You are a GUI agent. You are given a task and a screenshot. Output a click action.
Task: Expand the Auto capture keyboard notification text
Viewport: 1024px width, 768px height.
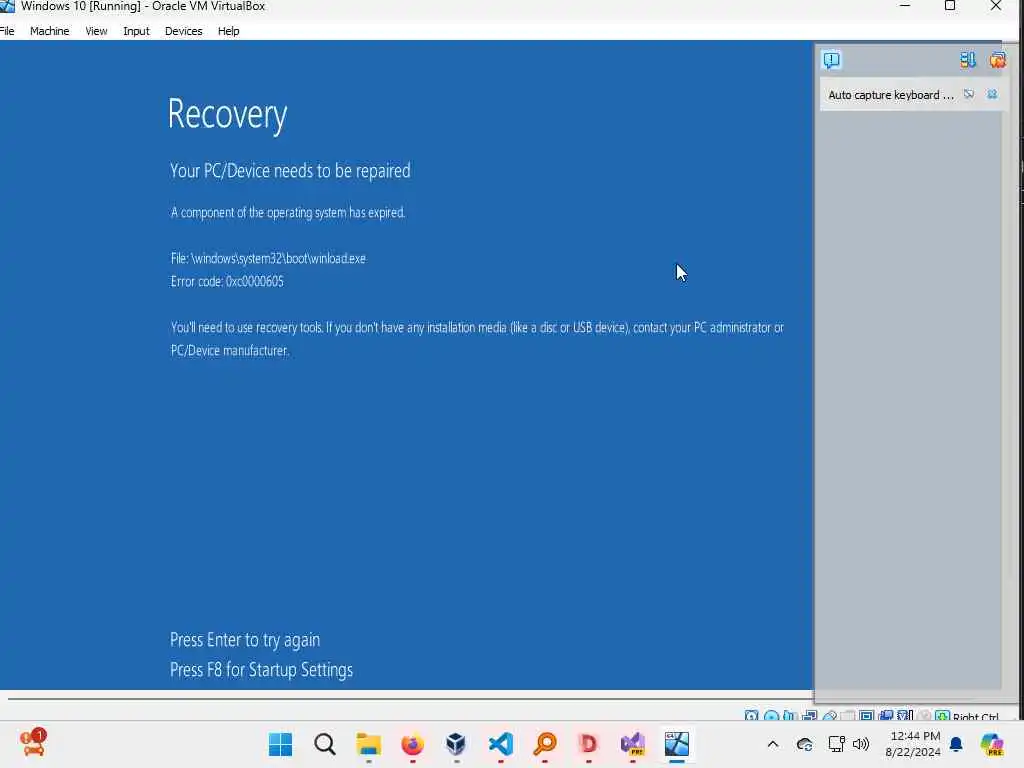coord(891,95)
